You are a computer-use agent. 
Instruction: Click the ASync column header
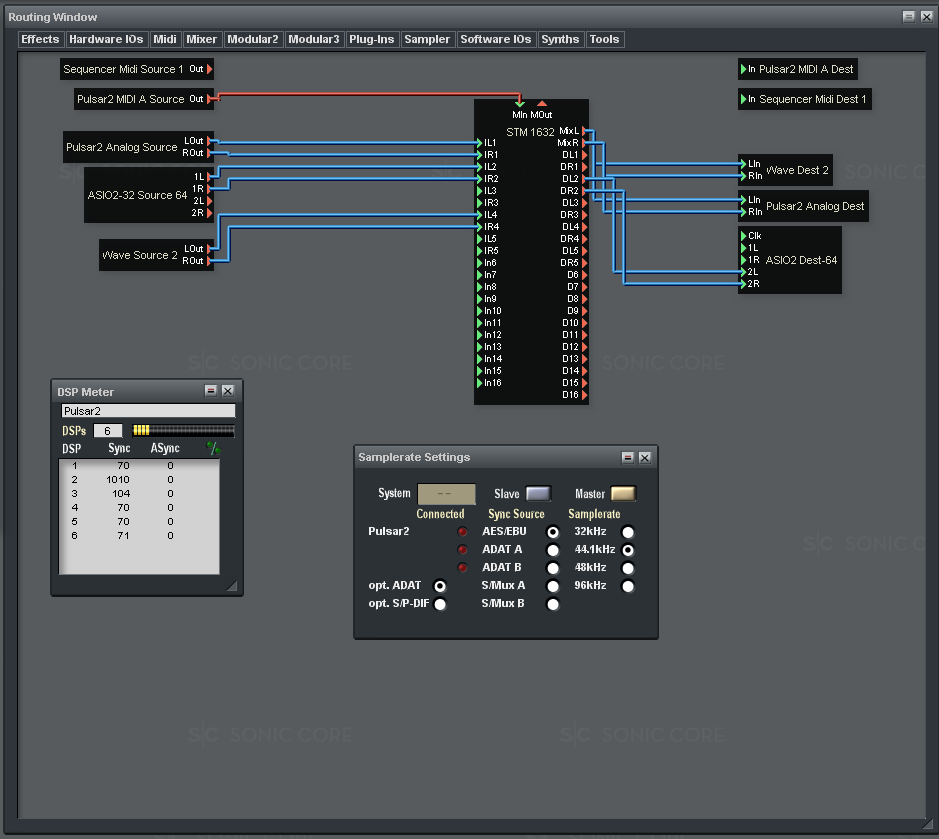(165, 448)
